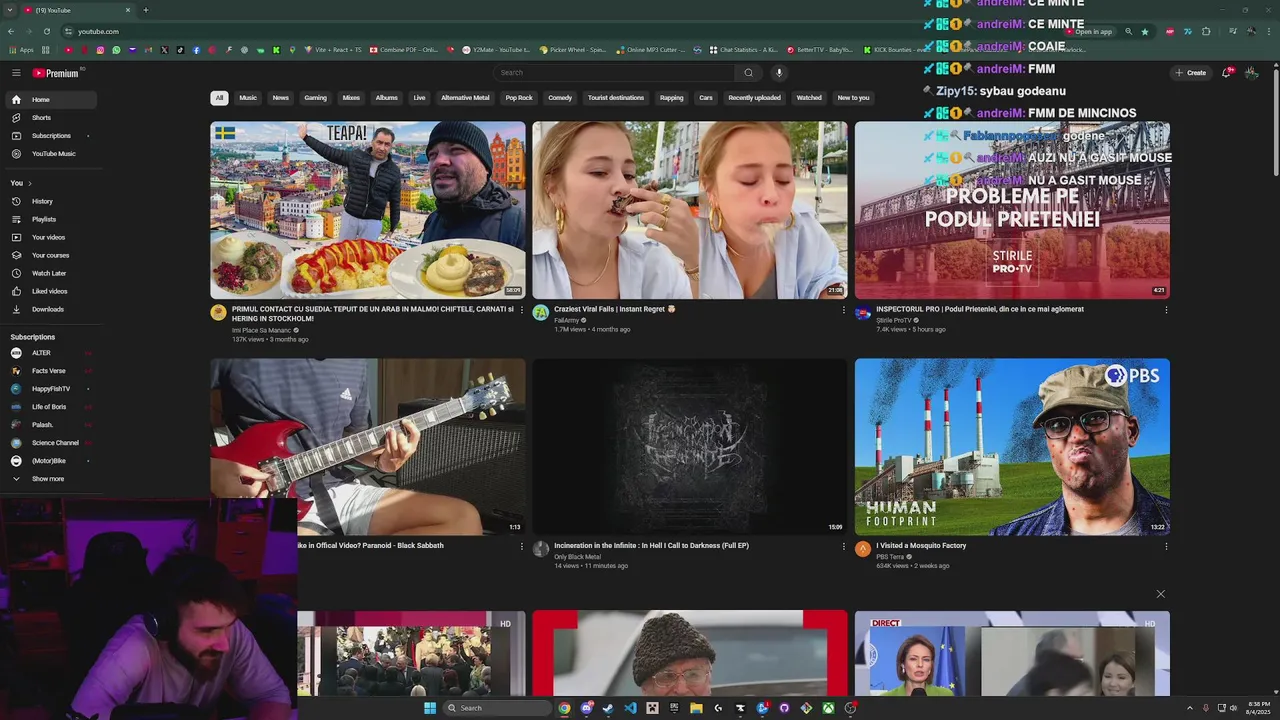The image size is (1280, 720).
Task: Bookmark this page with the star
Action: (x=1145, y=31)
